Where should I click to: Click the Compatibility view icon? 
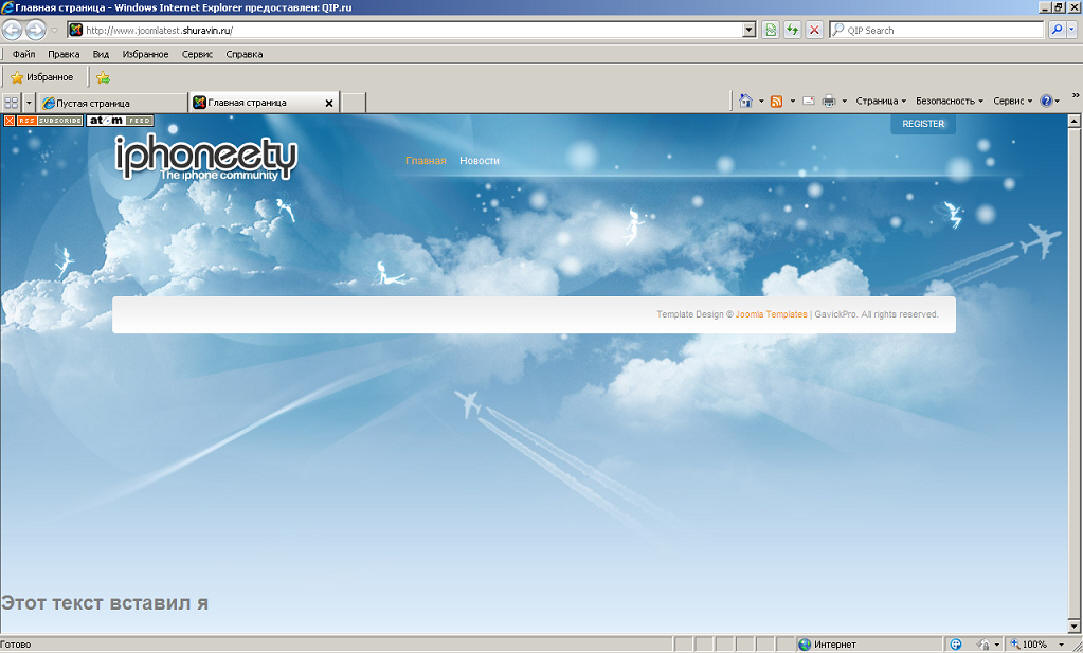[x=770, y=30]
